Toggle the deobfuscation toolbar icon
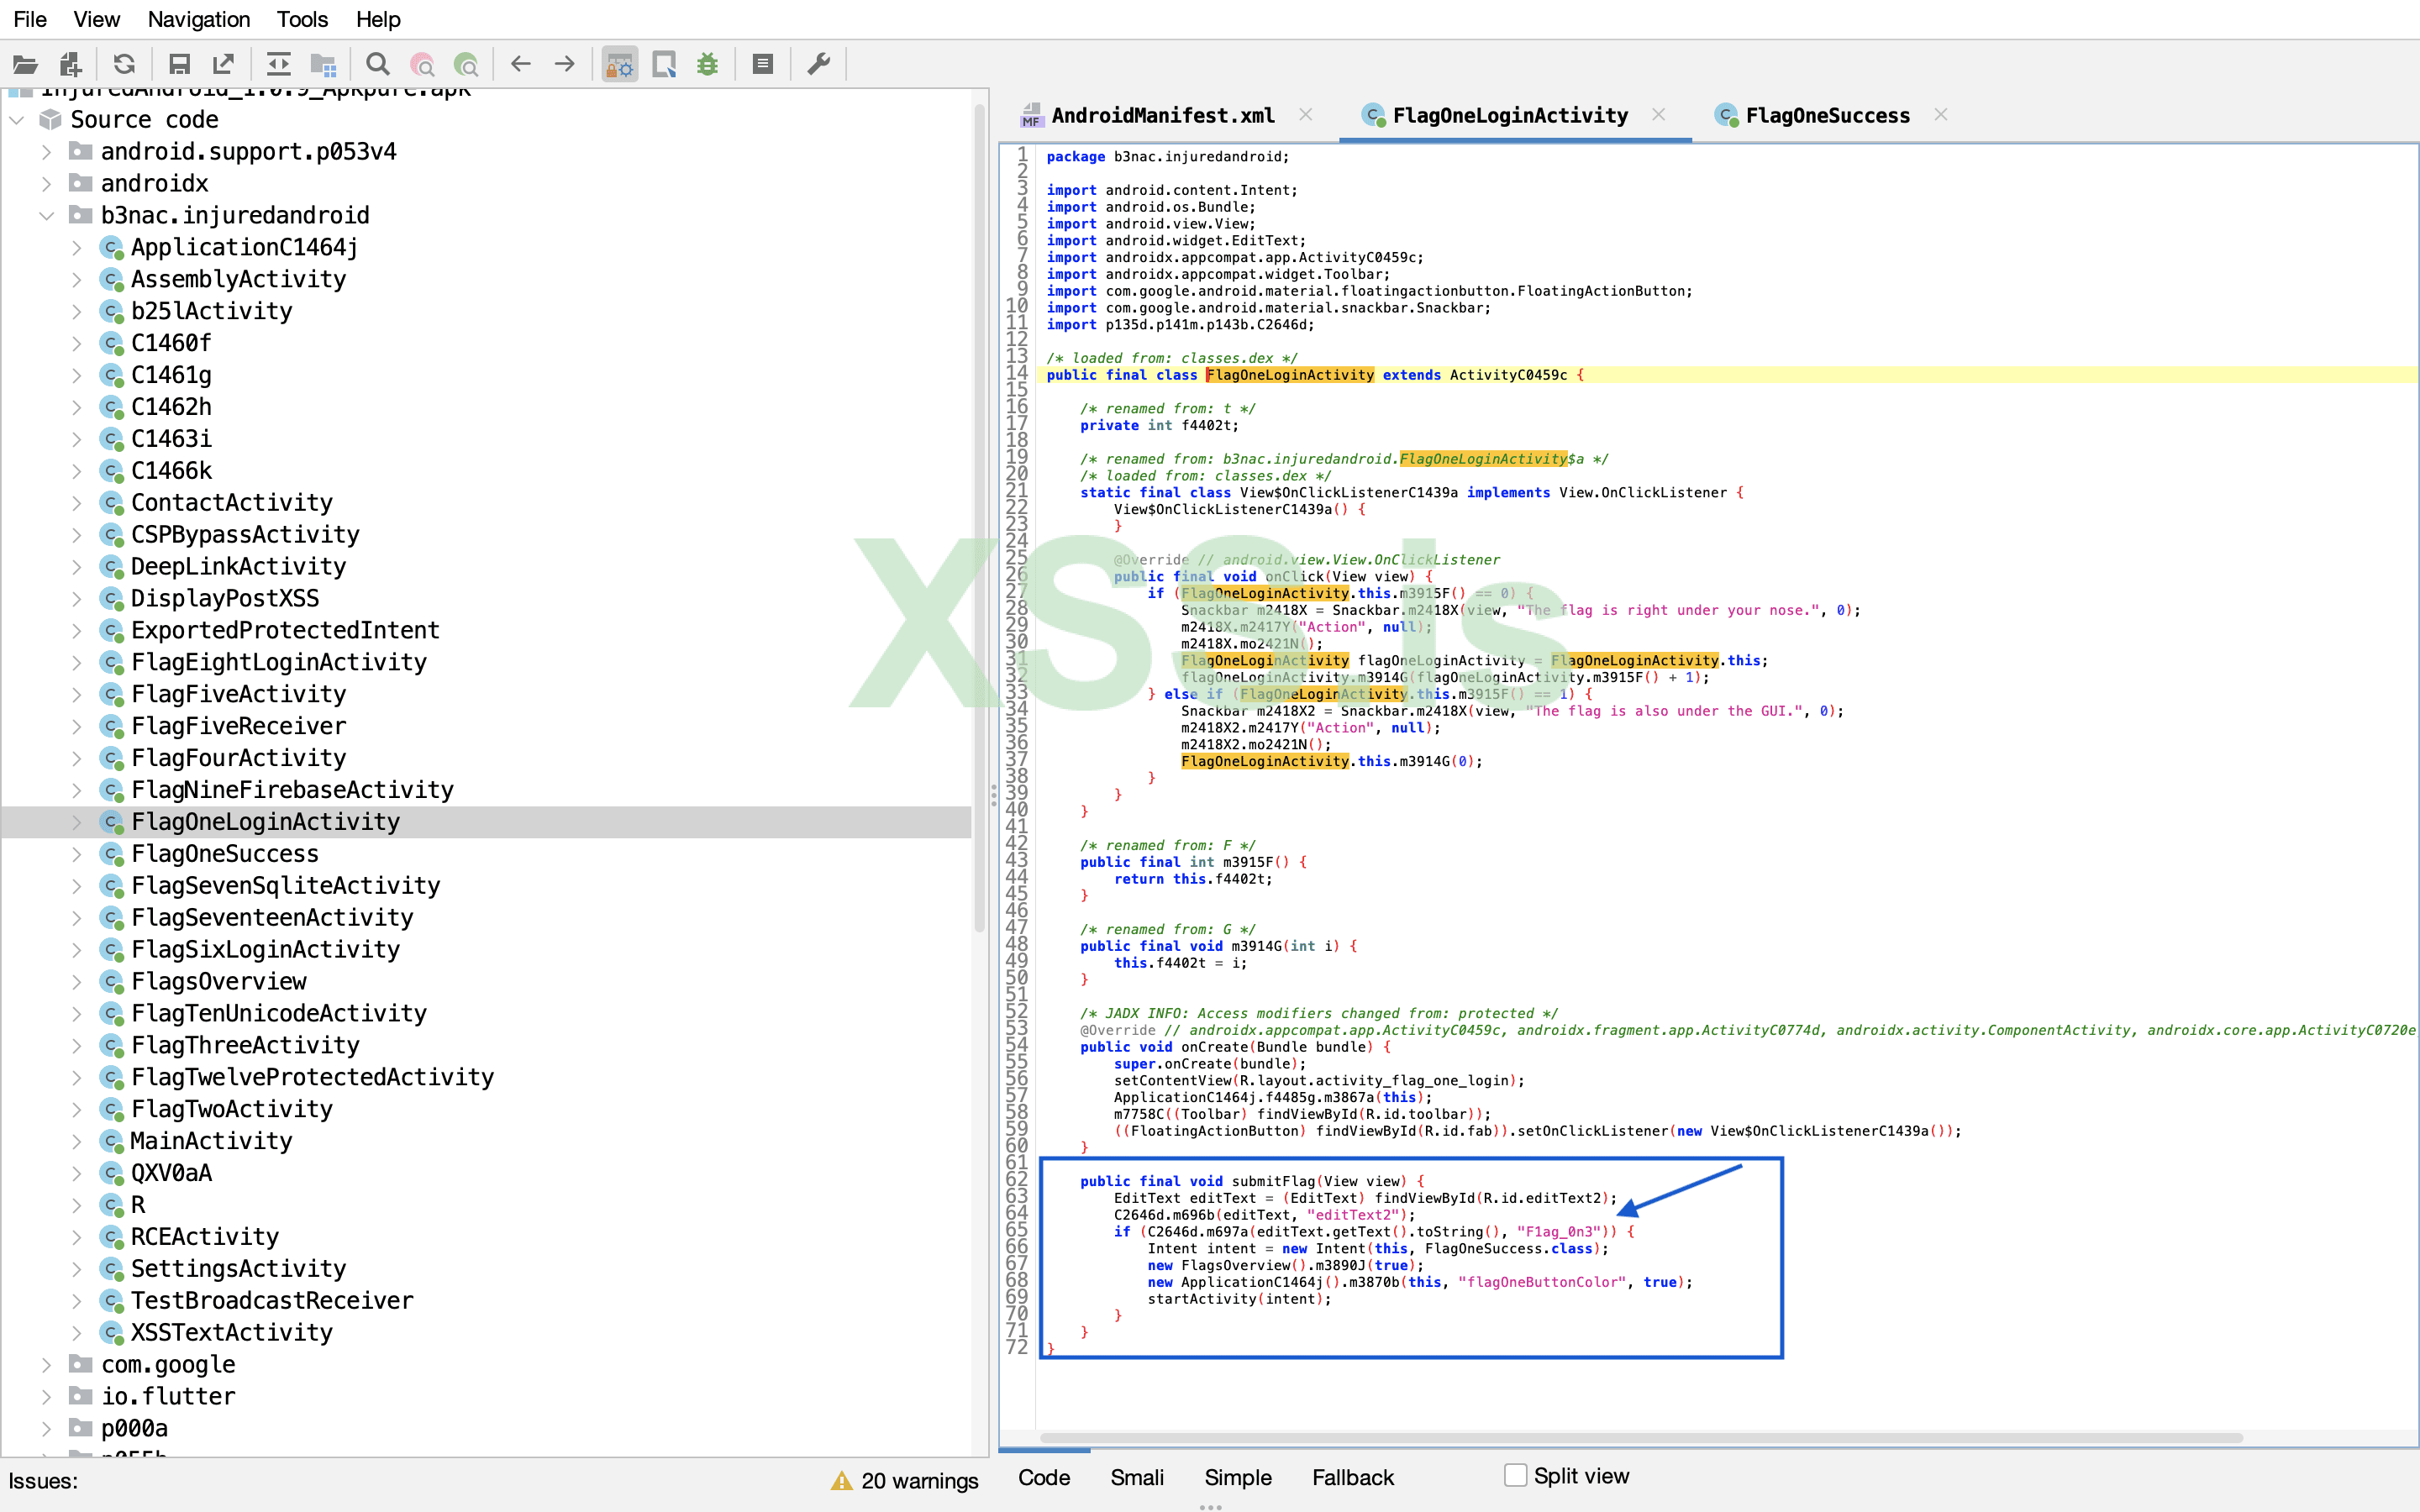 click(620, 65)
